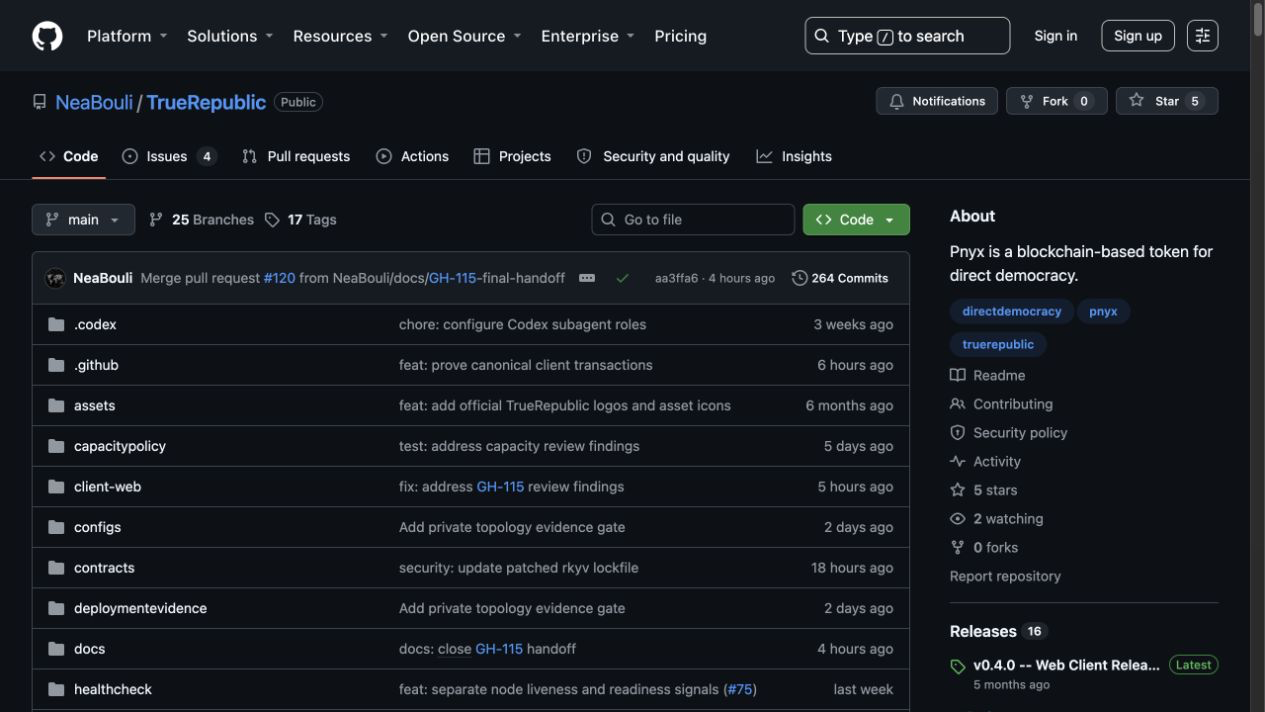Click the repository book icon beside NeaBouli

click(40, 102)
